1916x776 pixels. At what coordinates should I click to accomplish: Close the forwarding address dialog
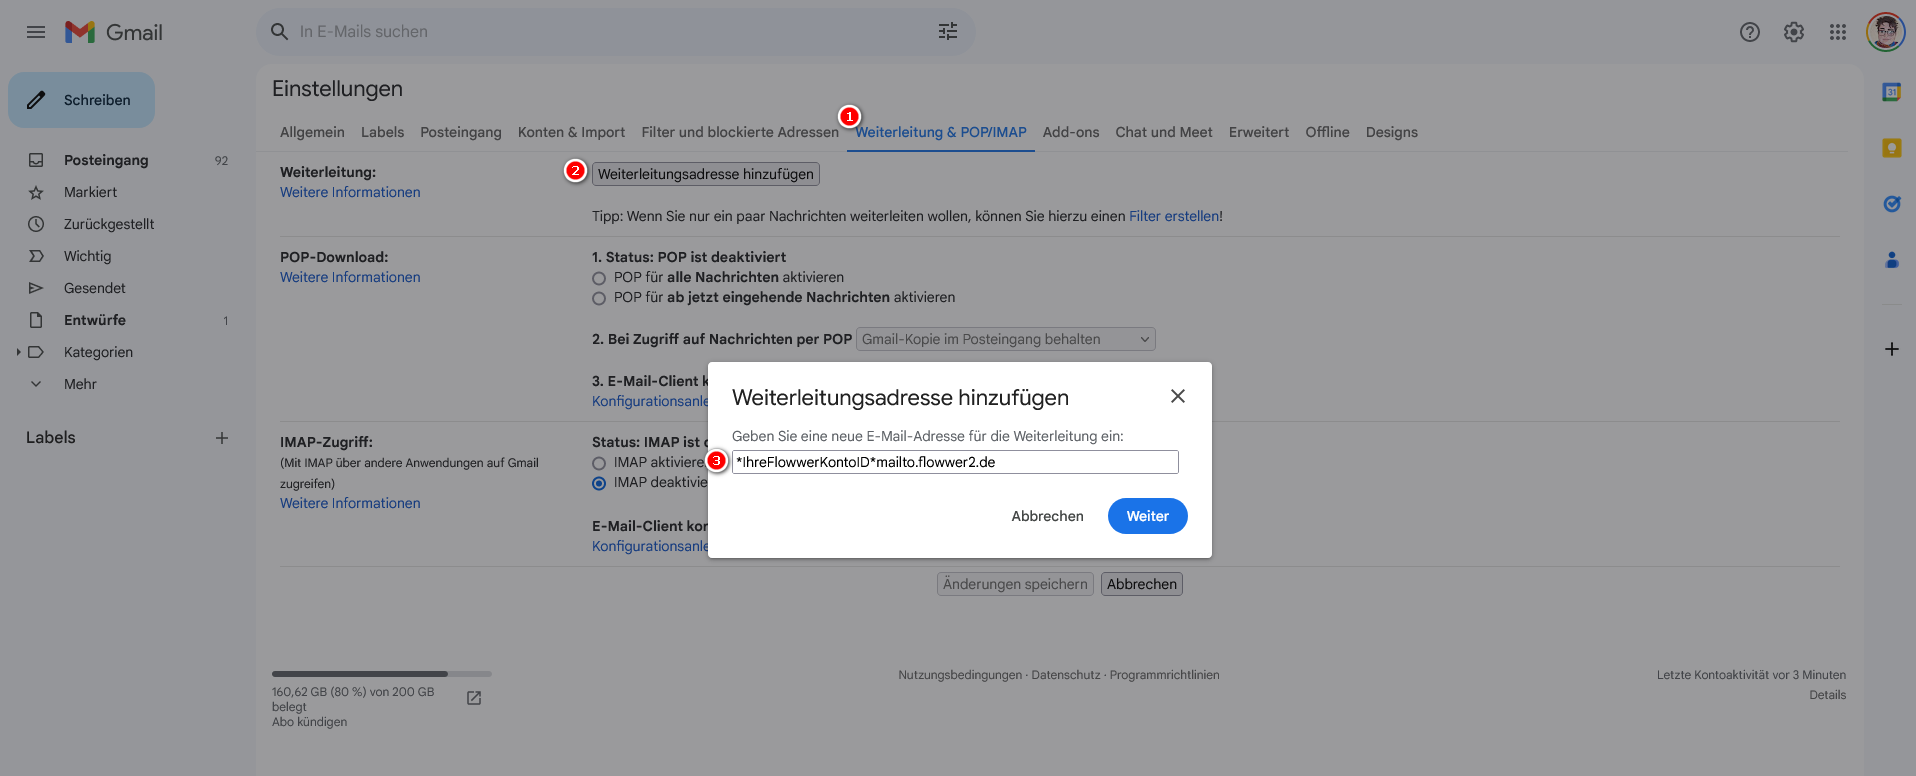pos(1178,396)
